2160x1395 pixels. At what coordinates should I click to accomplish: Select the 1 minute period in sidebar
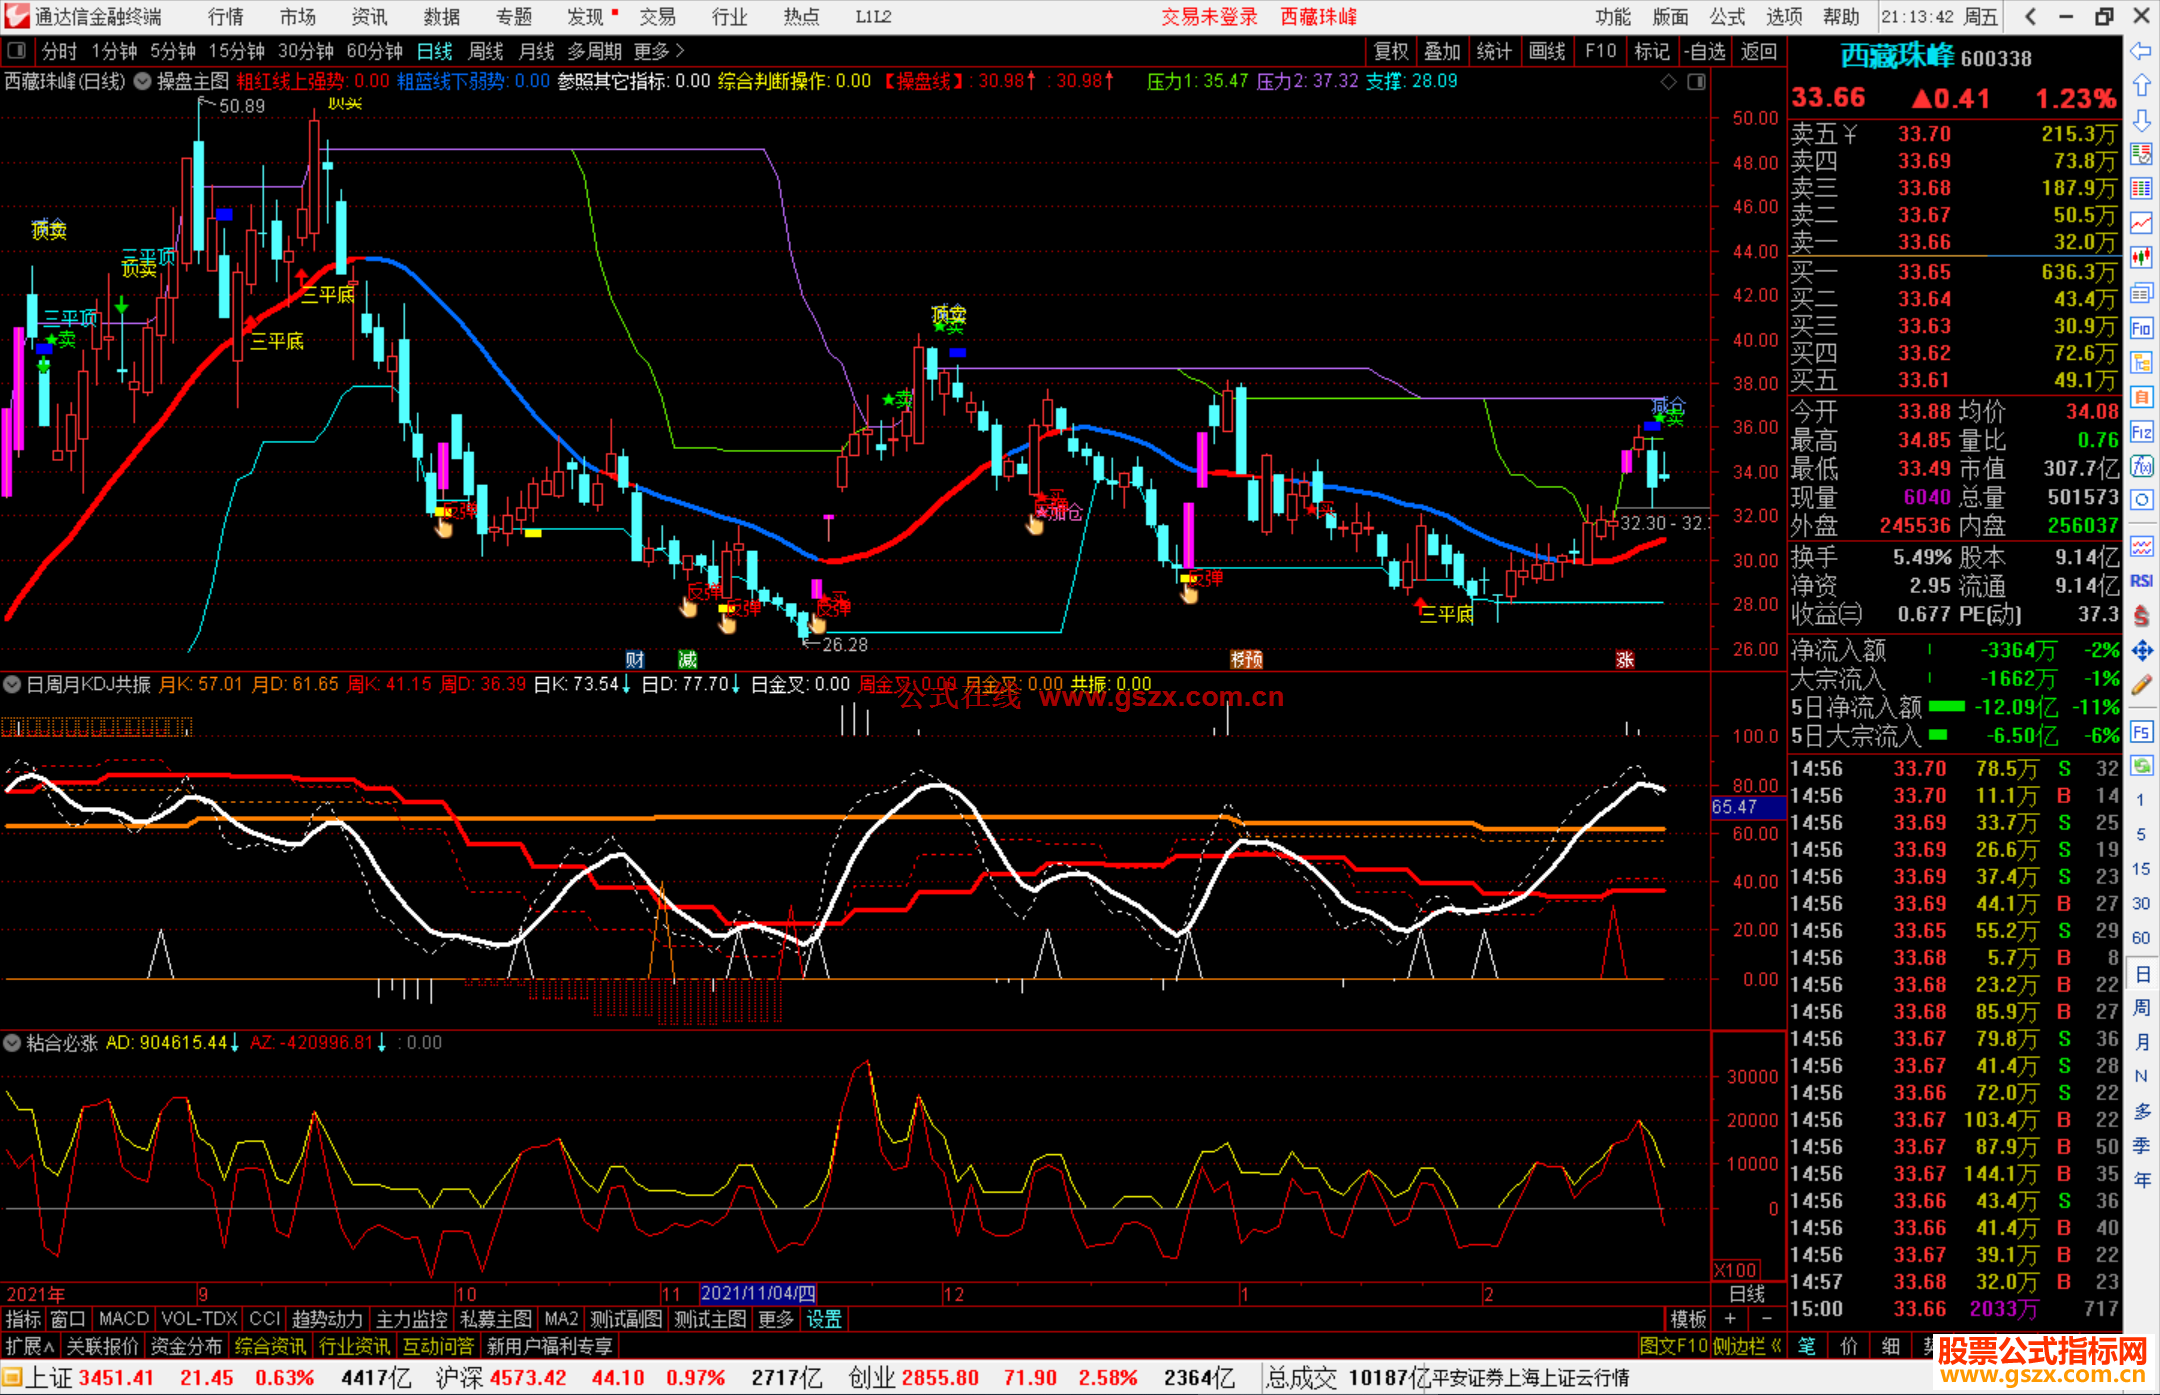(2140, 800)
